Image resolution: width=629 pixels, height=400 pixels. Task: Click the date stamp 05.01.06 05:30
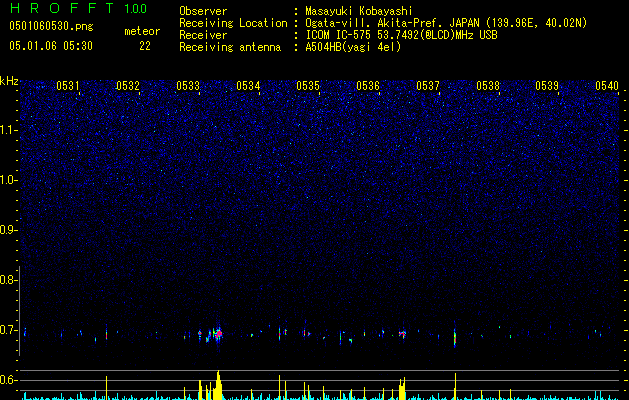(x=51, y=46)
